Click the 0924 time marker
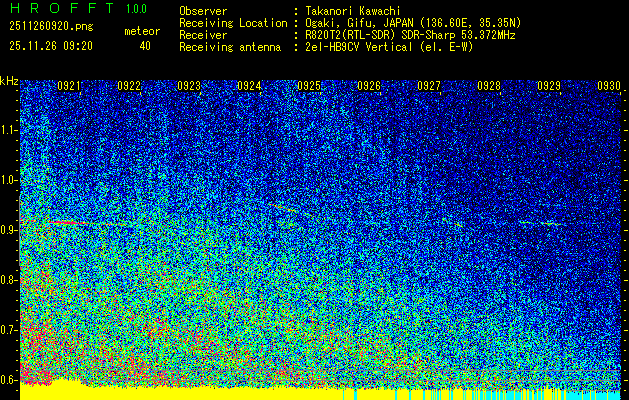 click(x=249, y=86)
